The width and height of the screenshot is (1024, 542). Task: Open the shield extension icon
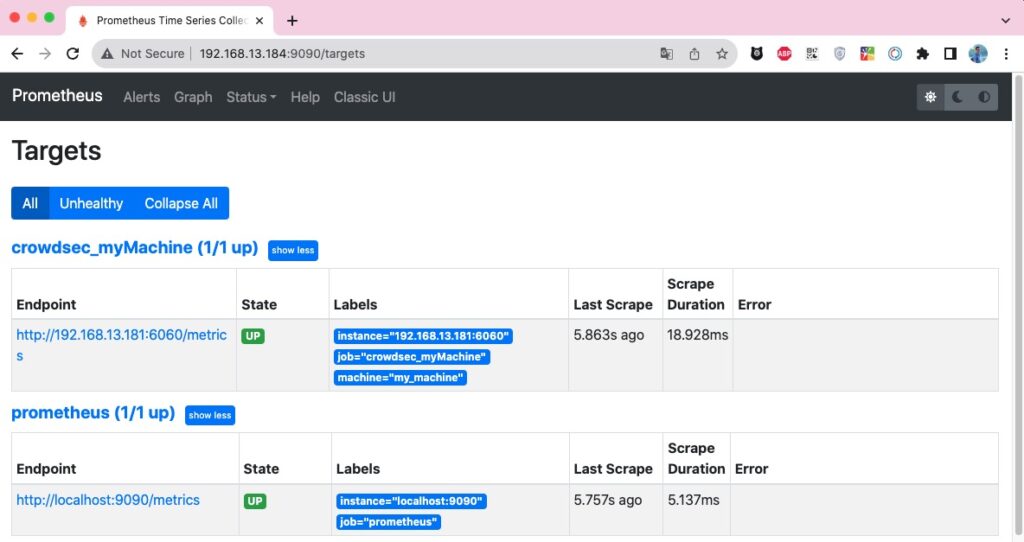pyautogui.click(x=840, y=54)
